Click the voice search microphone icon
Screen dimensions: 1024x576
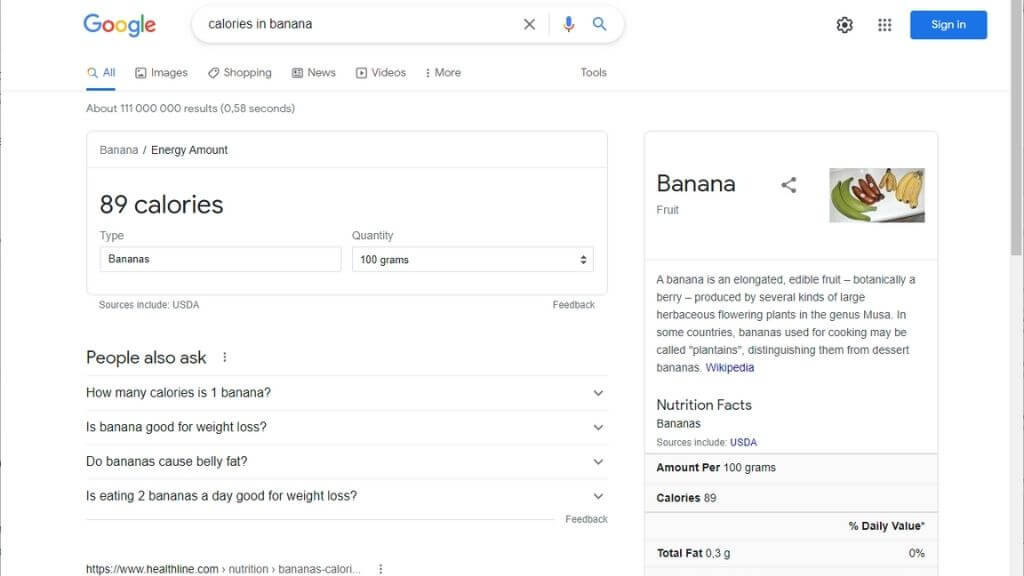point(569,24)
